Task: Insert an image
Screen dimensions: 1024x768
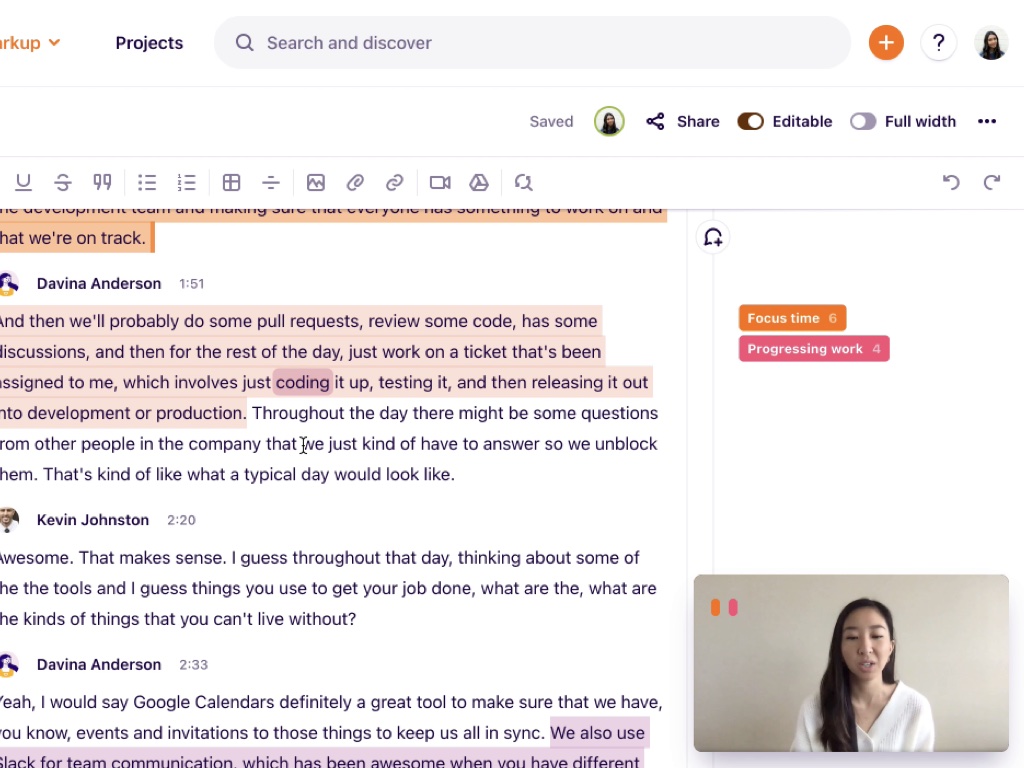Action: [316, 182]
